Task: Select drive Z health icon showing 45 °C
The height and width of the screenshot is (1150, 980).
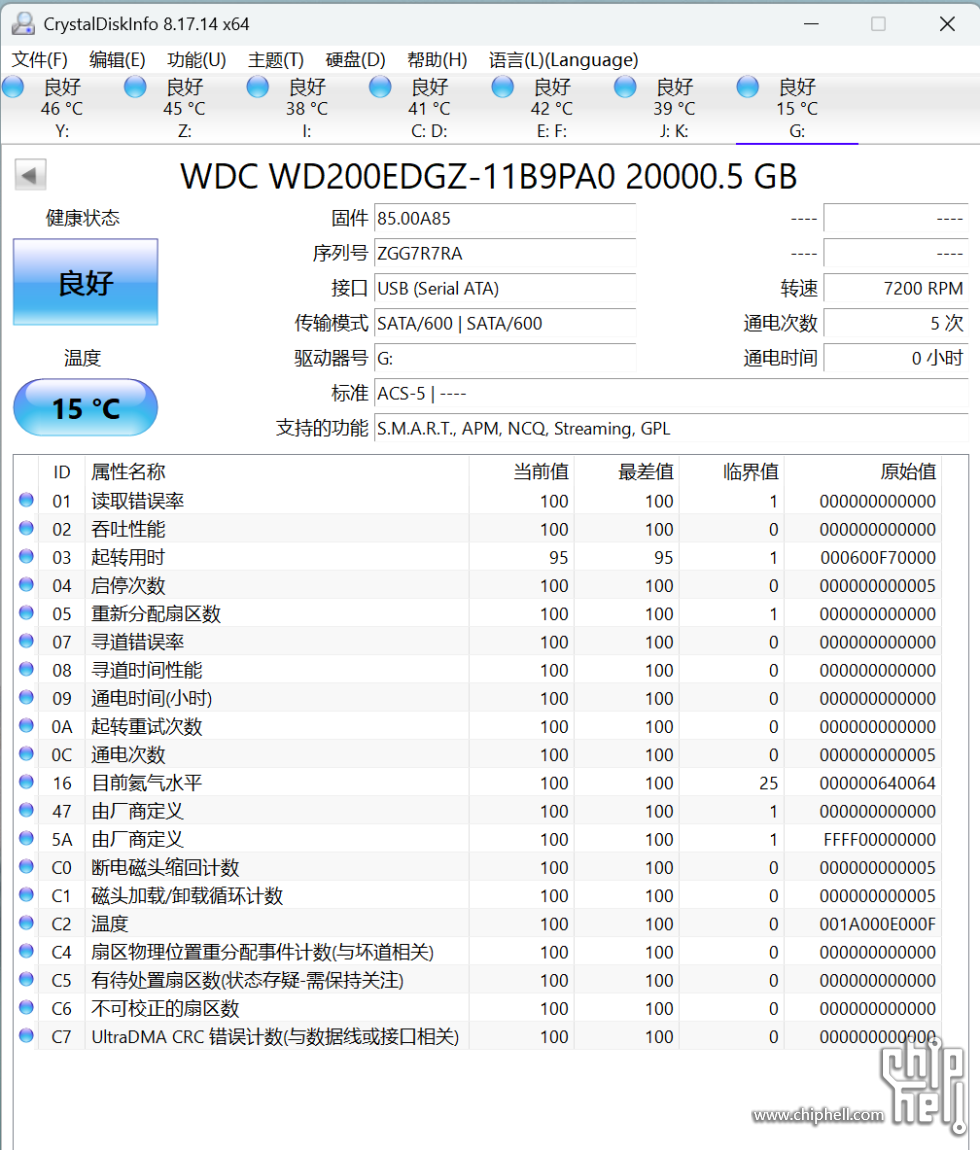Action: 134,87
